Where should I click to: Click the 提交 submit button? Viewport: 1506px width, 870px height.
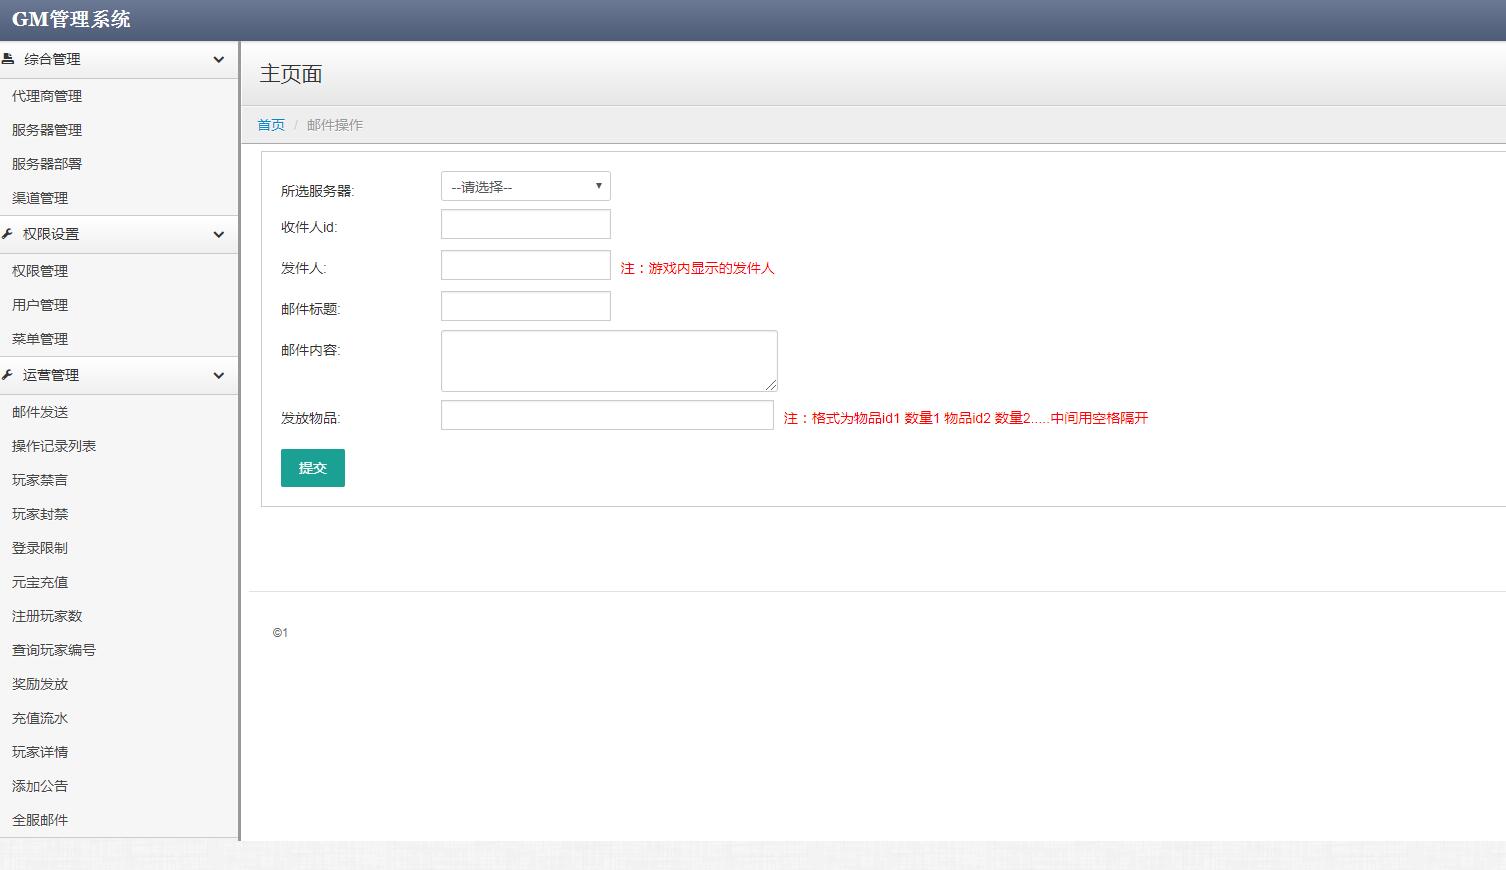pos(312,468)
